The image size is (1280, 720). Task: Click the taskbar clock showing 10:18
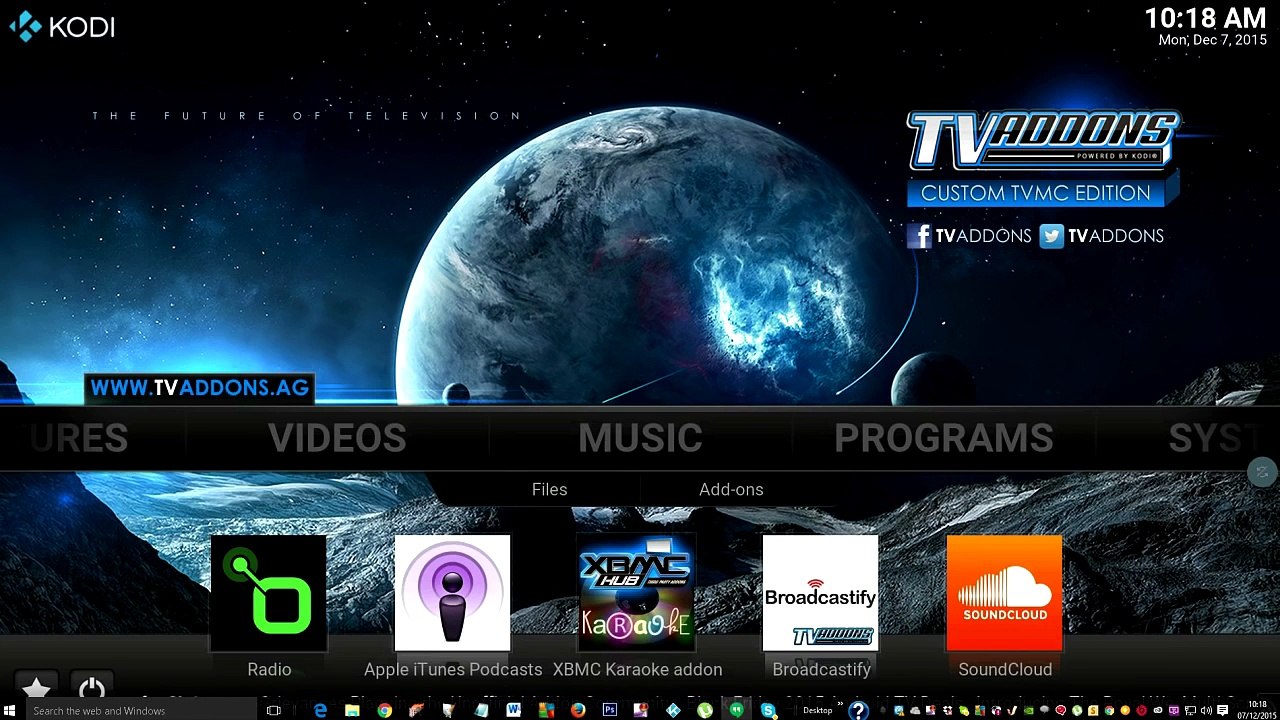point(1257,710)
